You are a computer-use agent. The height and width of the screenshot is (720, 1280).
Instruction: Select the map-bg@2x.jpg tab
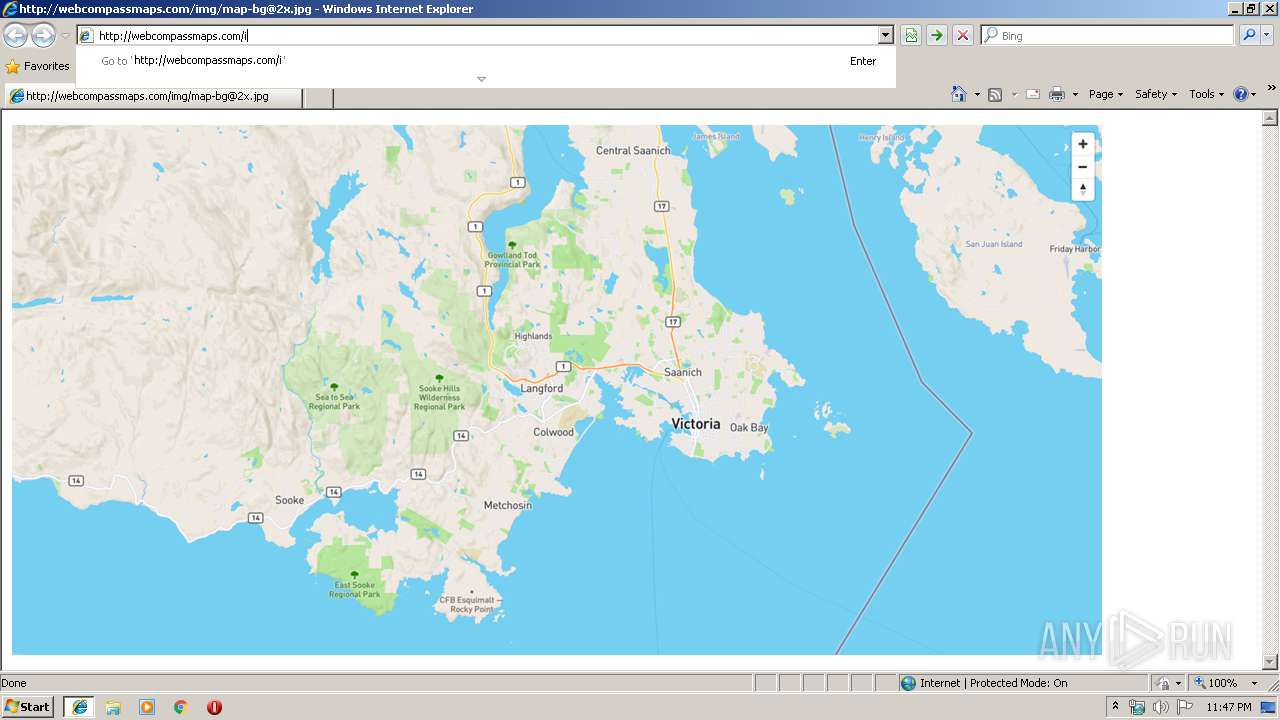(152, 97)
